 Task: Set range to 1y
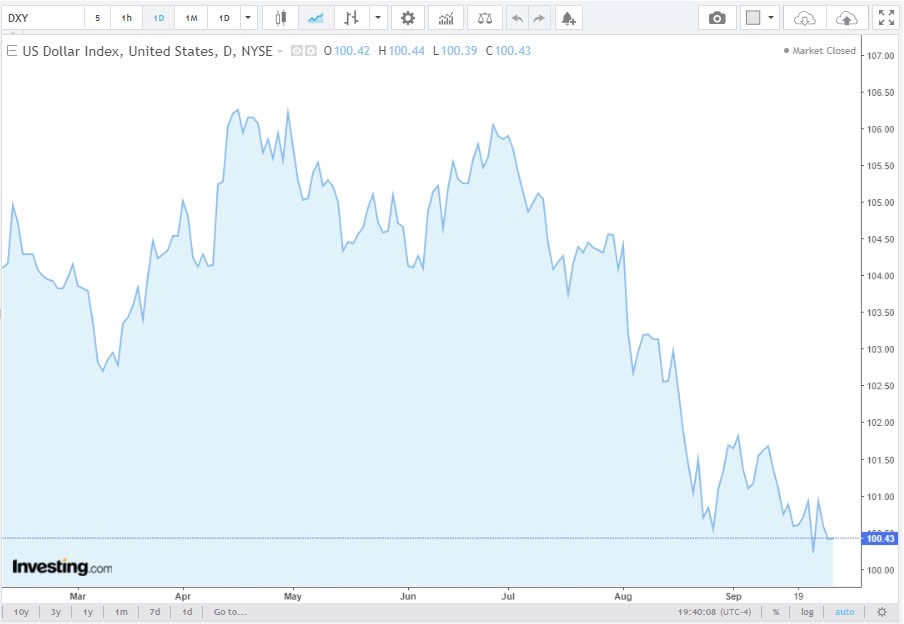click(88, 612)
